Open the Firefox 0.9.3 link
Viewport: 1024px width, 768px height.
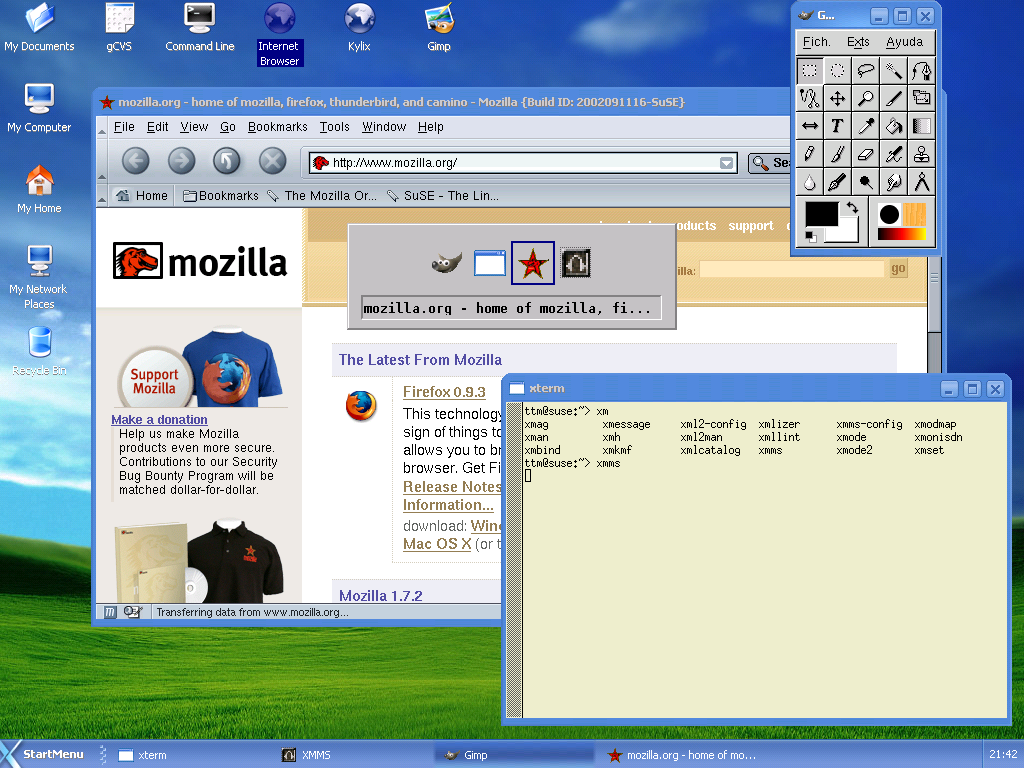[x=444, y=392]
